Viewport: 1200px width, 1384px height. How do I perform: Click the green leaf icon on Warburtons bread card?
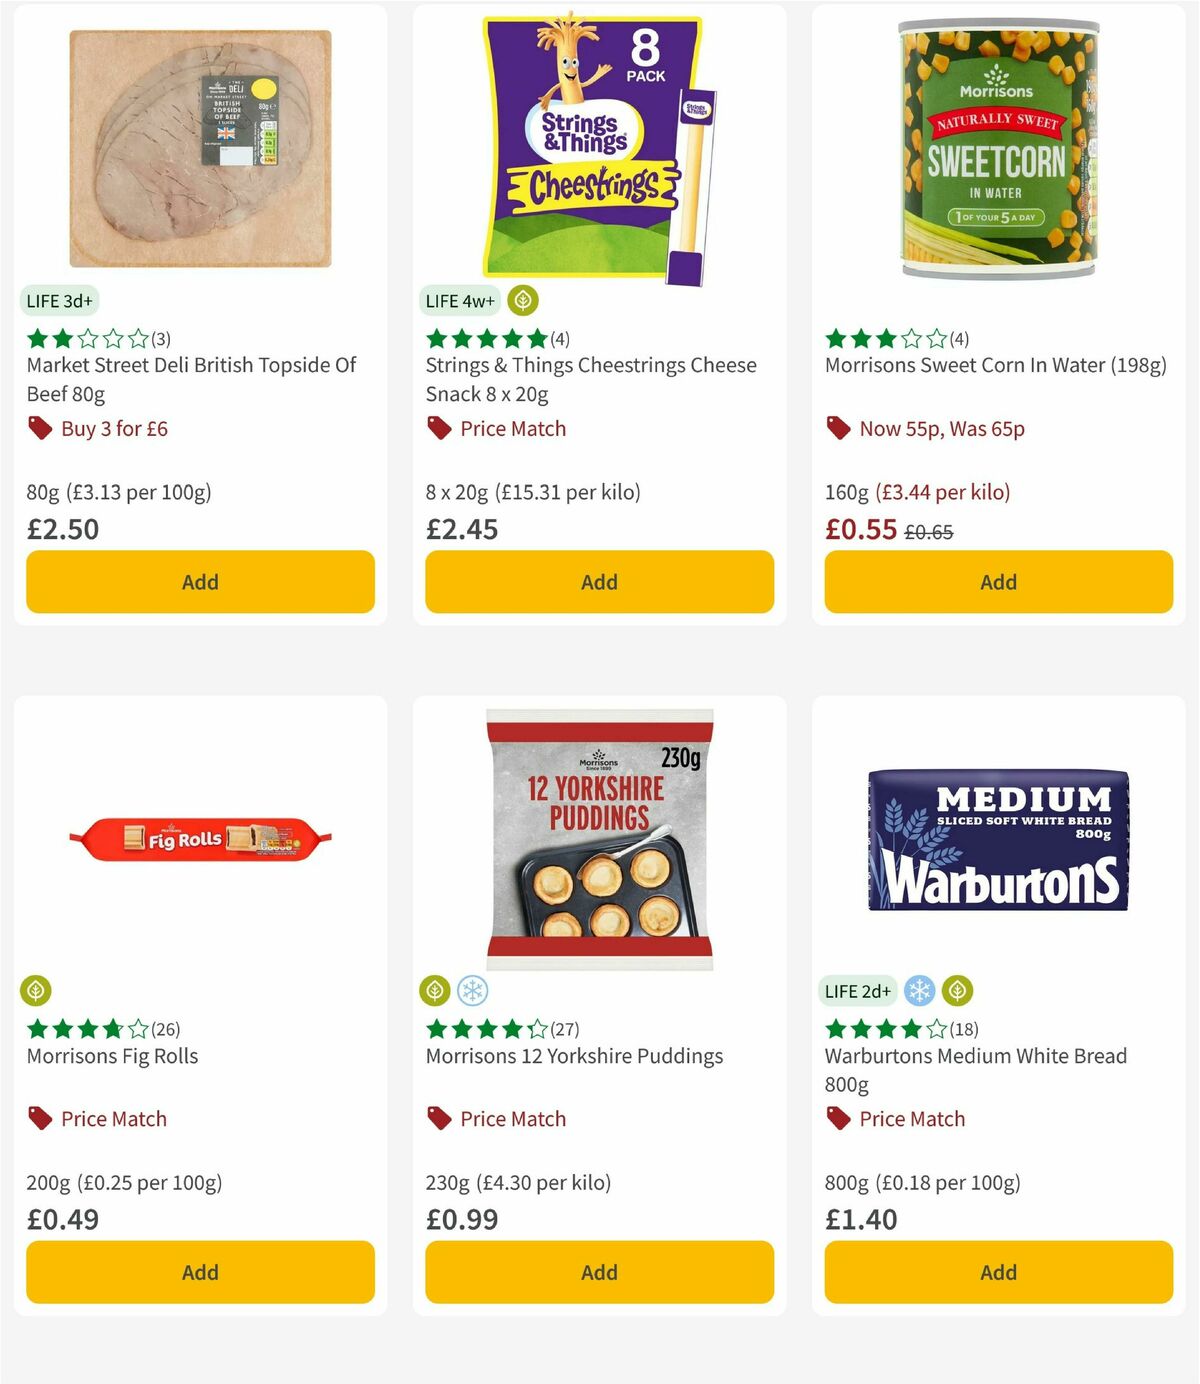957,990
